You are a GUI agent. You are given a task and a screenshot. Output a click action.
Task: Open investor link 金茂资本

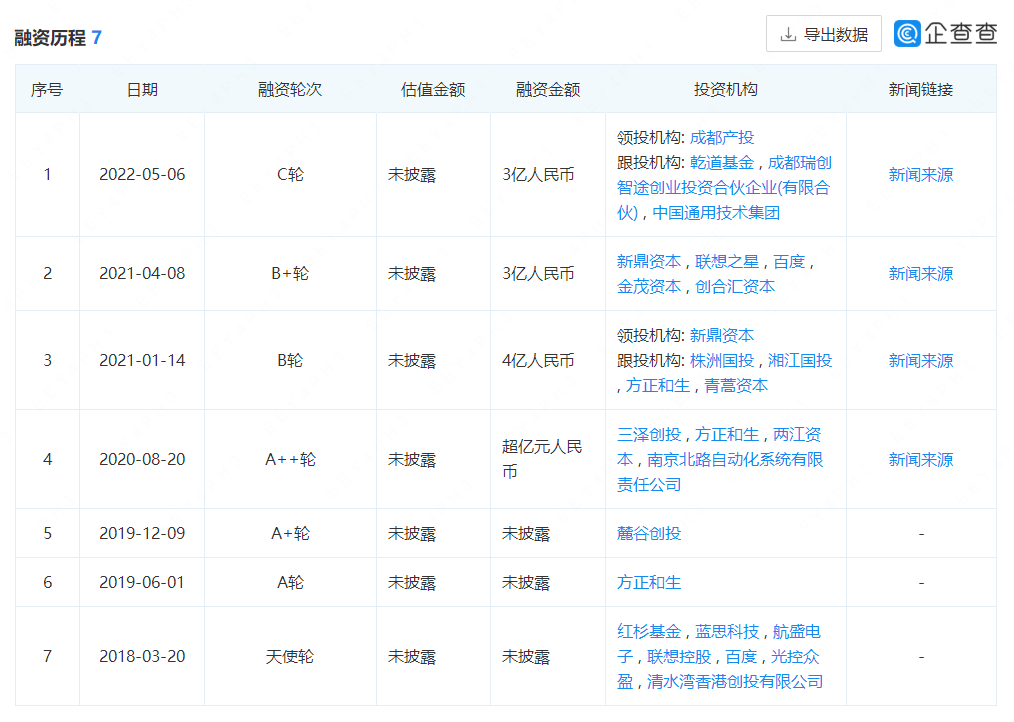pos(649,286)
